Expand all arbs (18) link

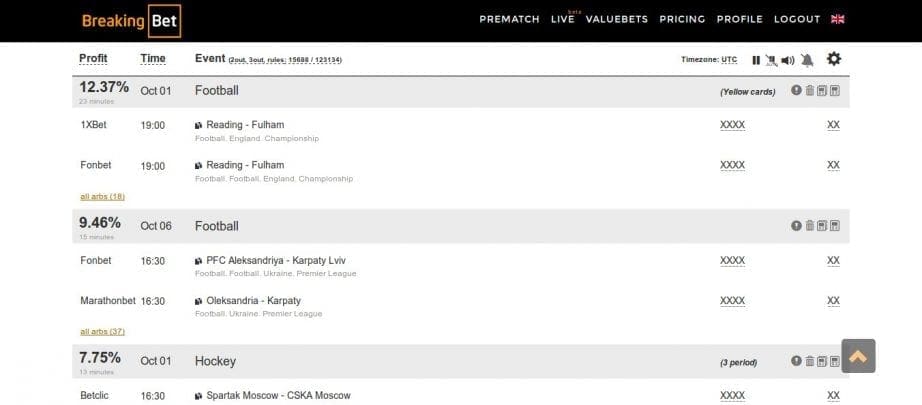pyautogui.click(x=102, y=196)
